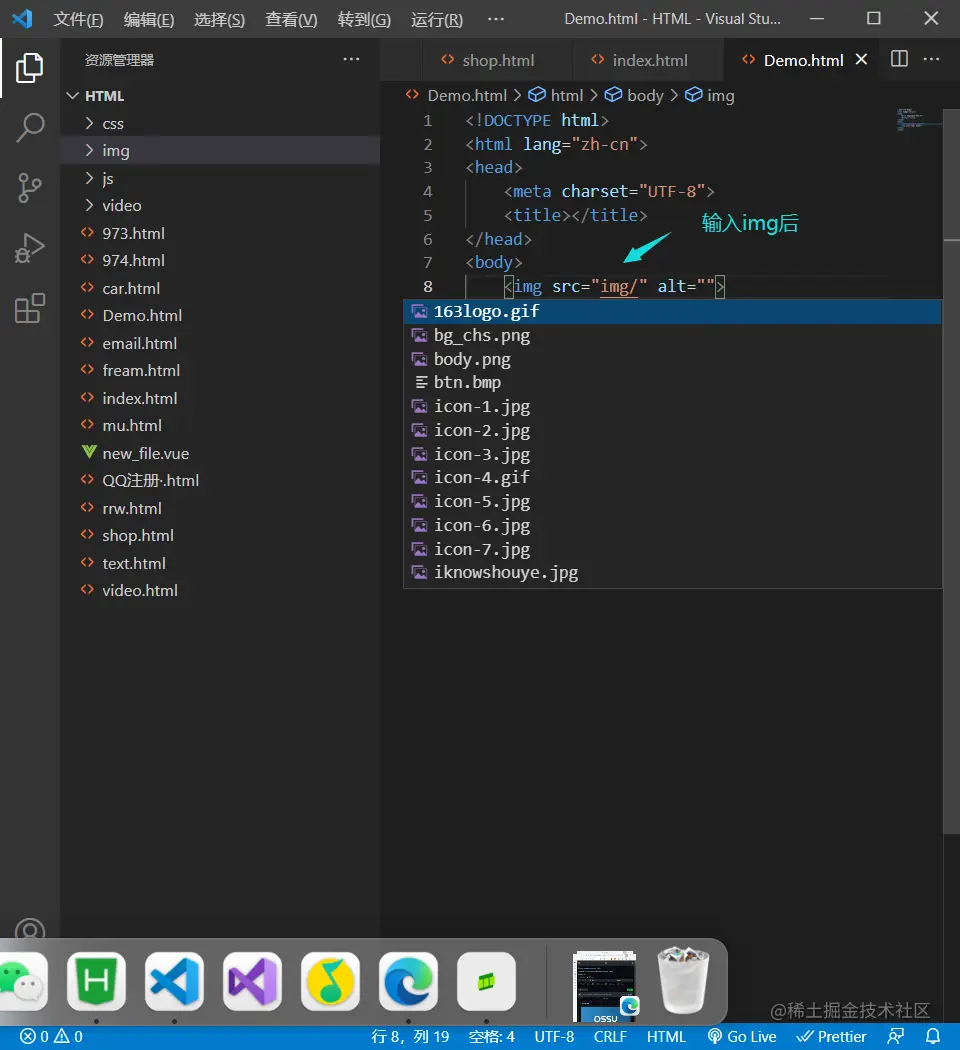The width and height of the screenshot is (960, 1050).
Task: Close the Demo.html tab
Action: tap(861, 60)
